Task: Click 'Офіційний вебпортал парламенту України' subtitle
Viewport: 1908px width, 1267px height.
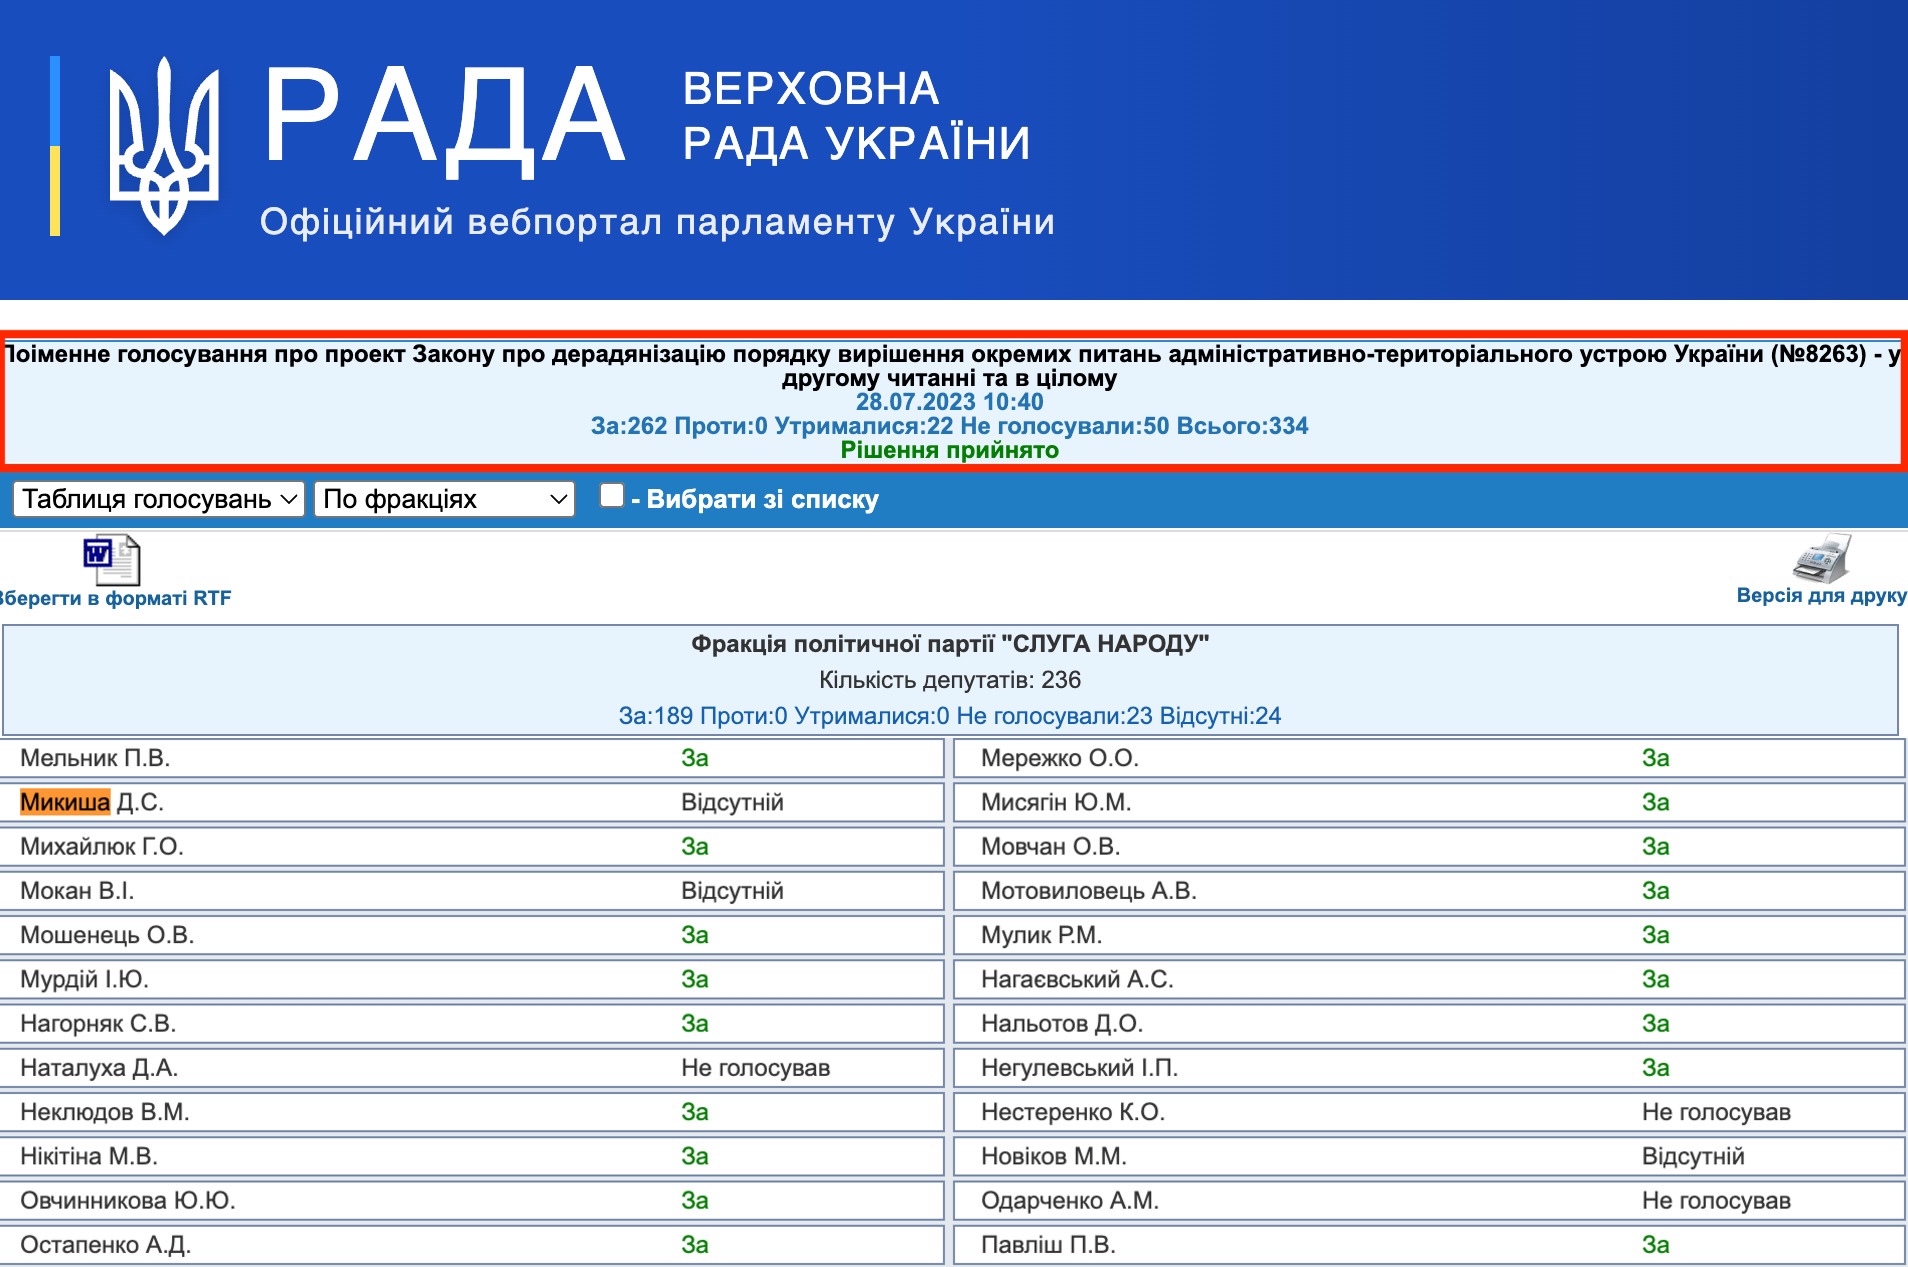Action: point(657,222)
